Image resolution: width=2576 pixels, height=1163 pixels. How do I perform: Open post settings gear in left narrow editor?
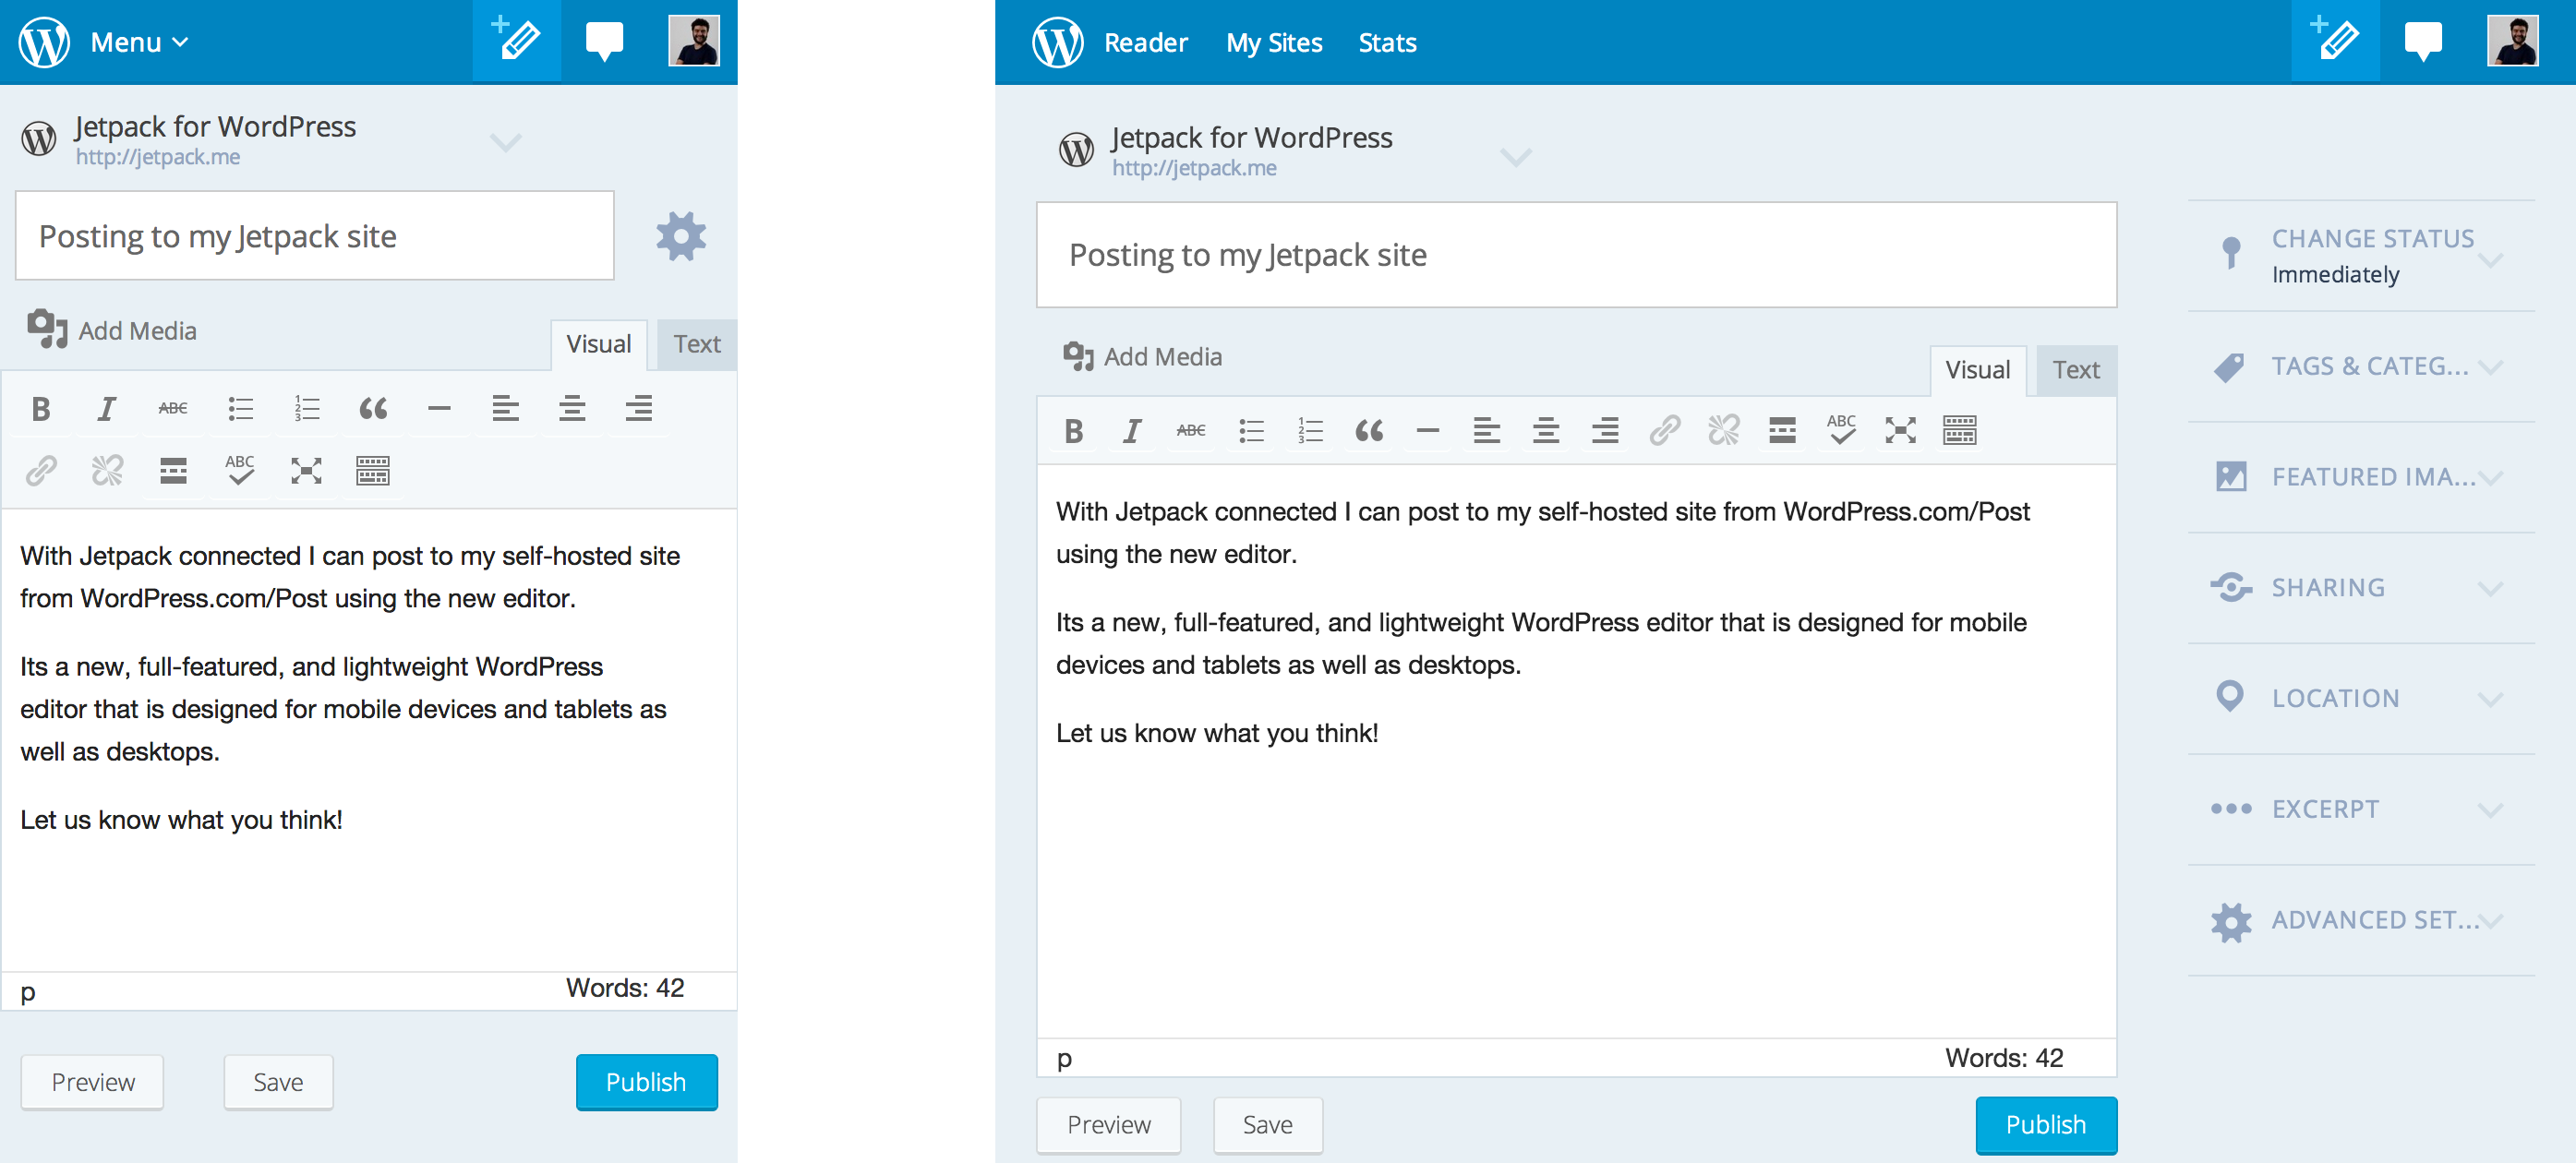coord(681,236)
